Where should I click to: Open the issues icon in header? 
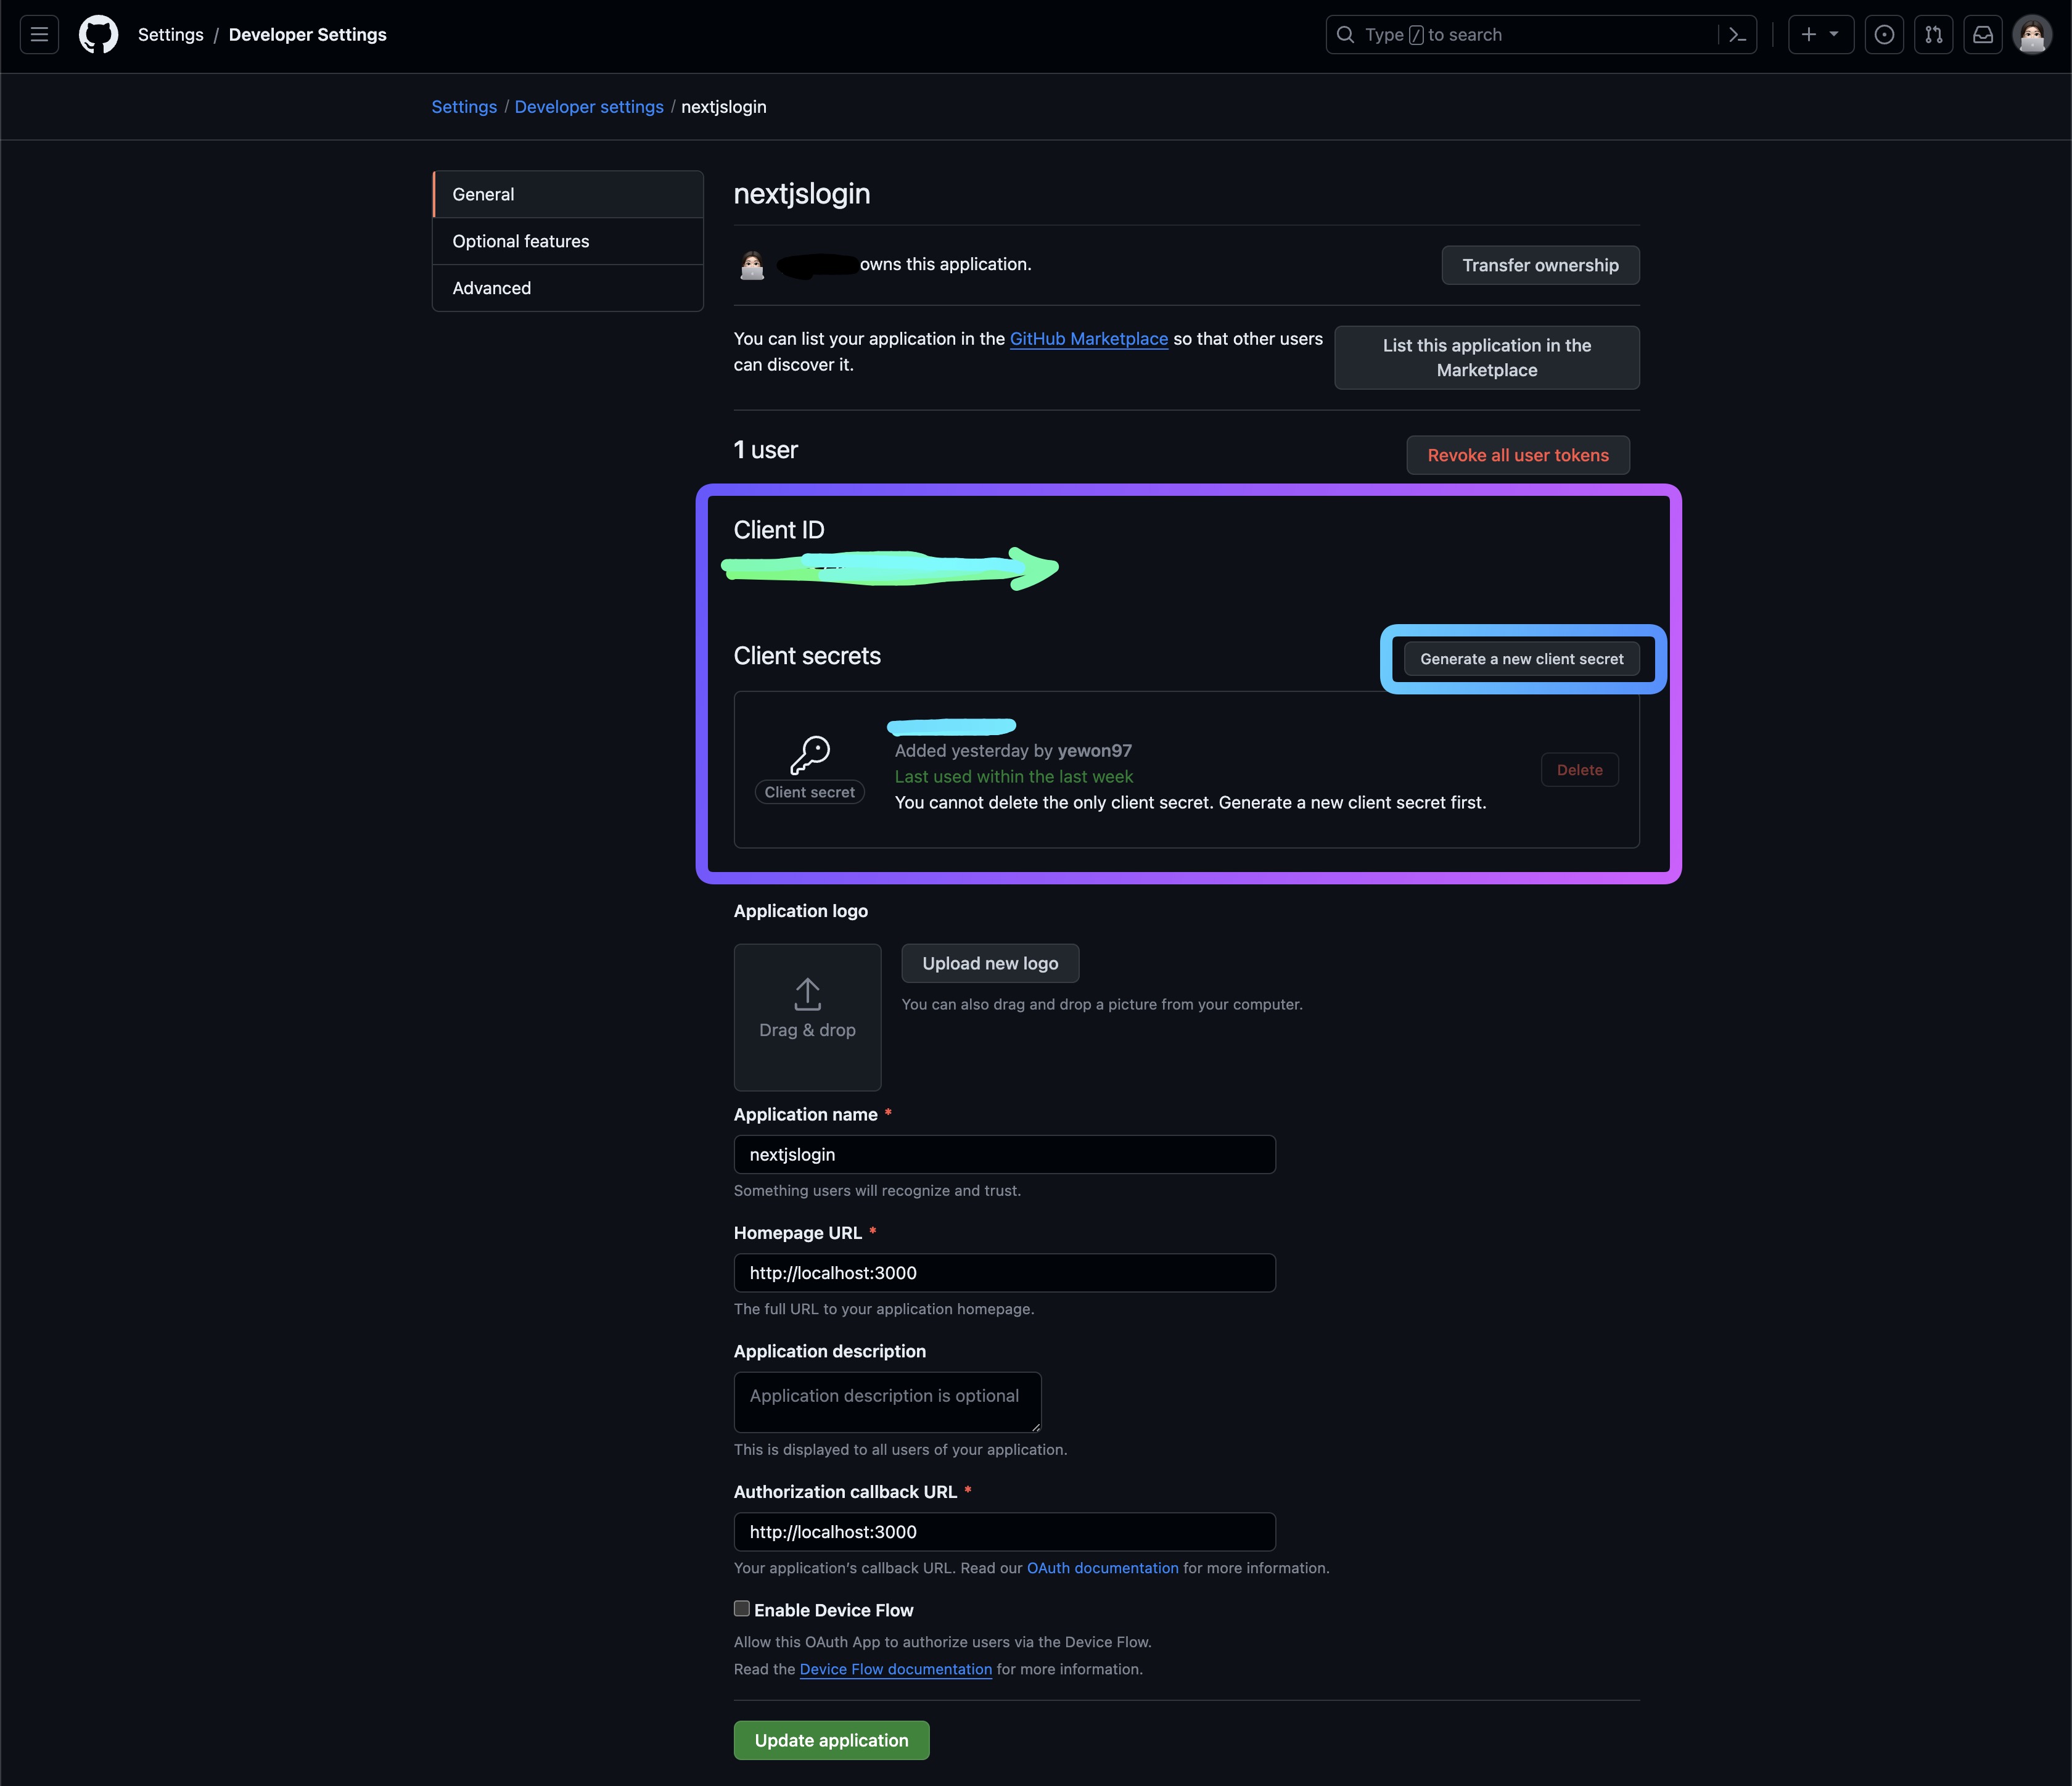coord(1884,35)
